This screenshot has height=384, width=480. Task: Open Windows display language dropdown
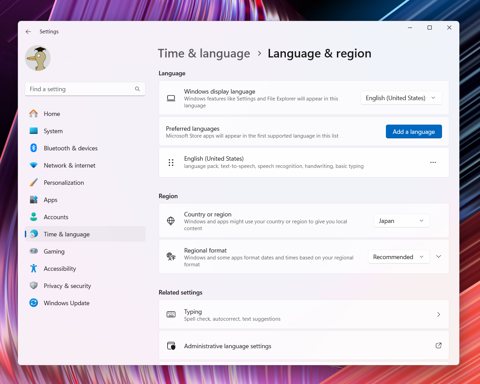(401, 98)
